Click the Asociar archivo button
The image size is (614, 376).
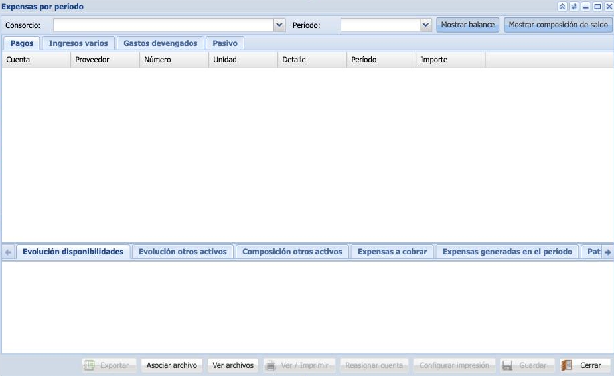172,365
